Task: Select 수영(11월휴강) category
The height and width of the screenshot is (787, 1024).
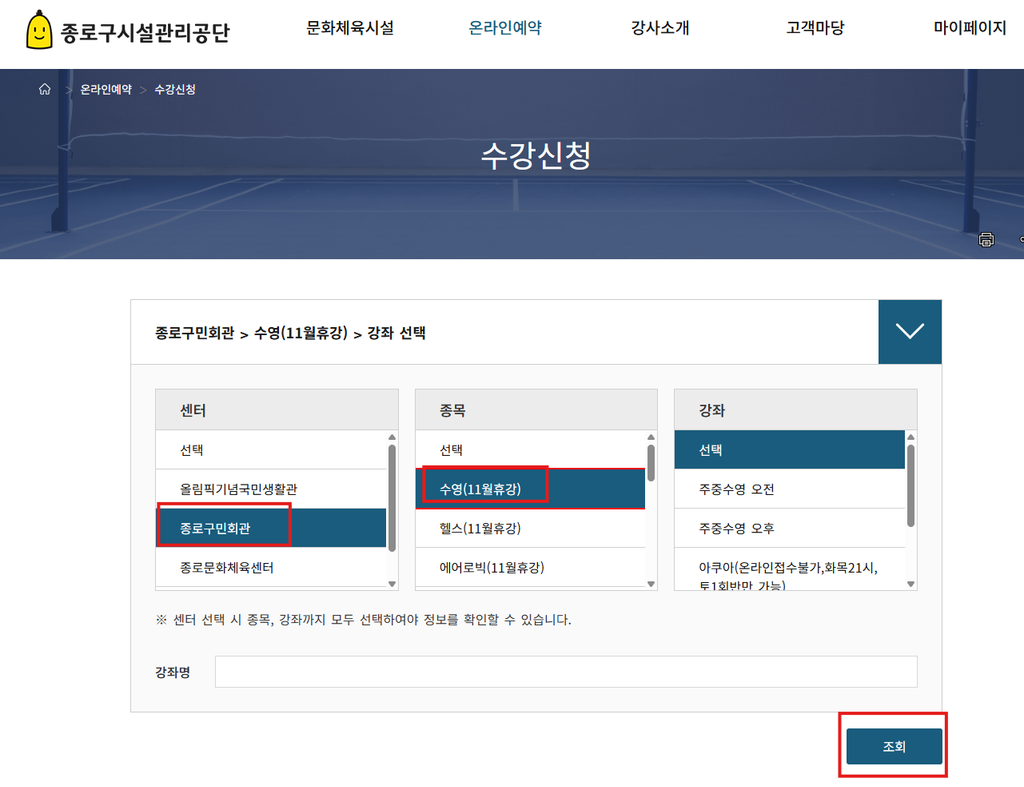Action: coord(530,489)
